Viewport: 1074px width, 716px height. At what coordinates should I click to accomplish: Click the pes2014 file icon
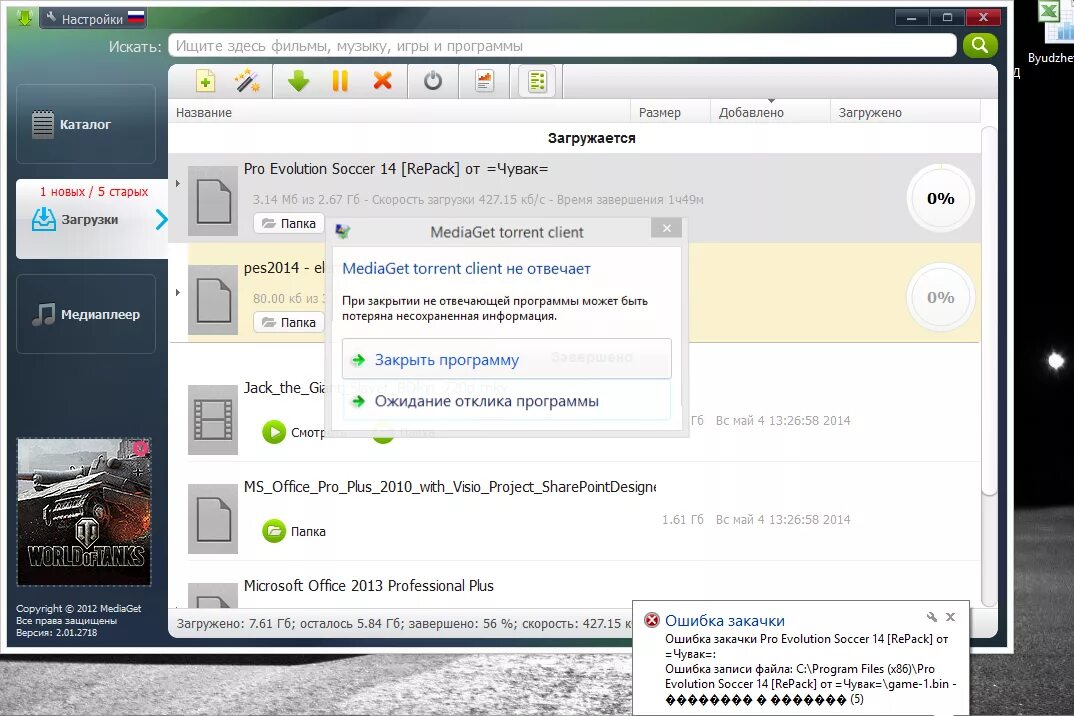click(x=213, y=300)
